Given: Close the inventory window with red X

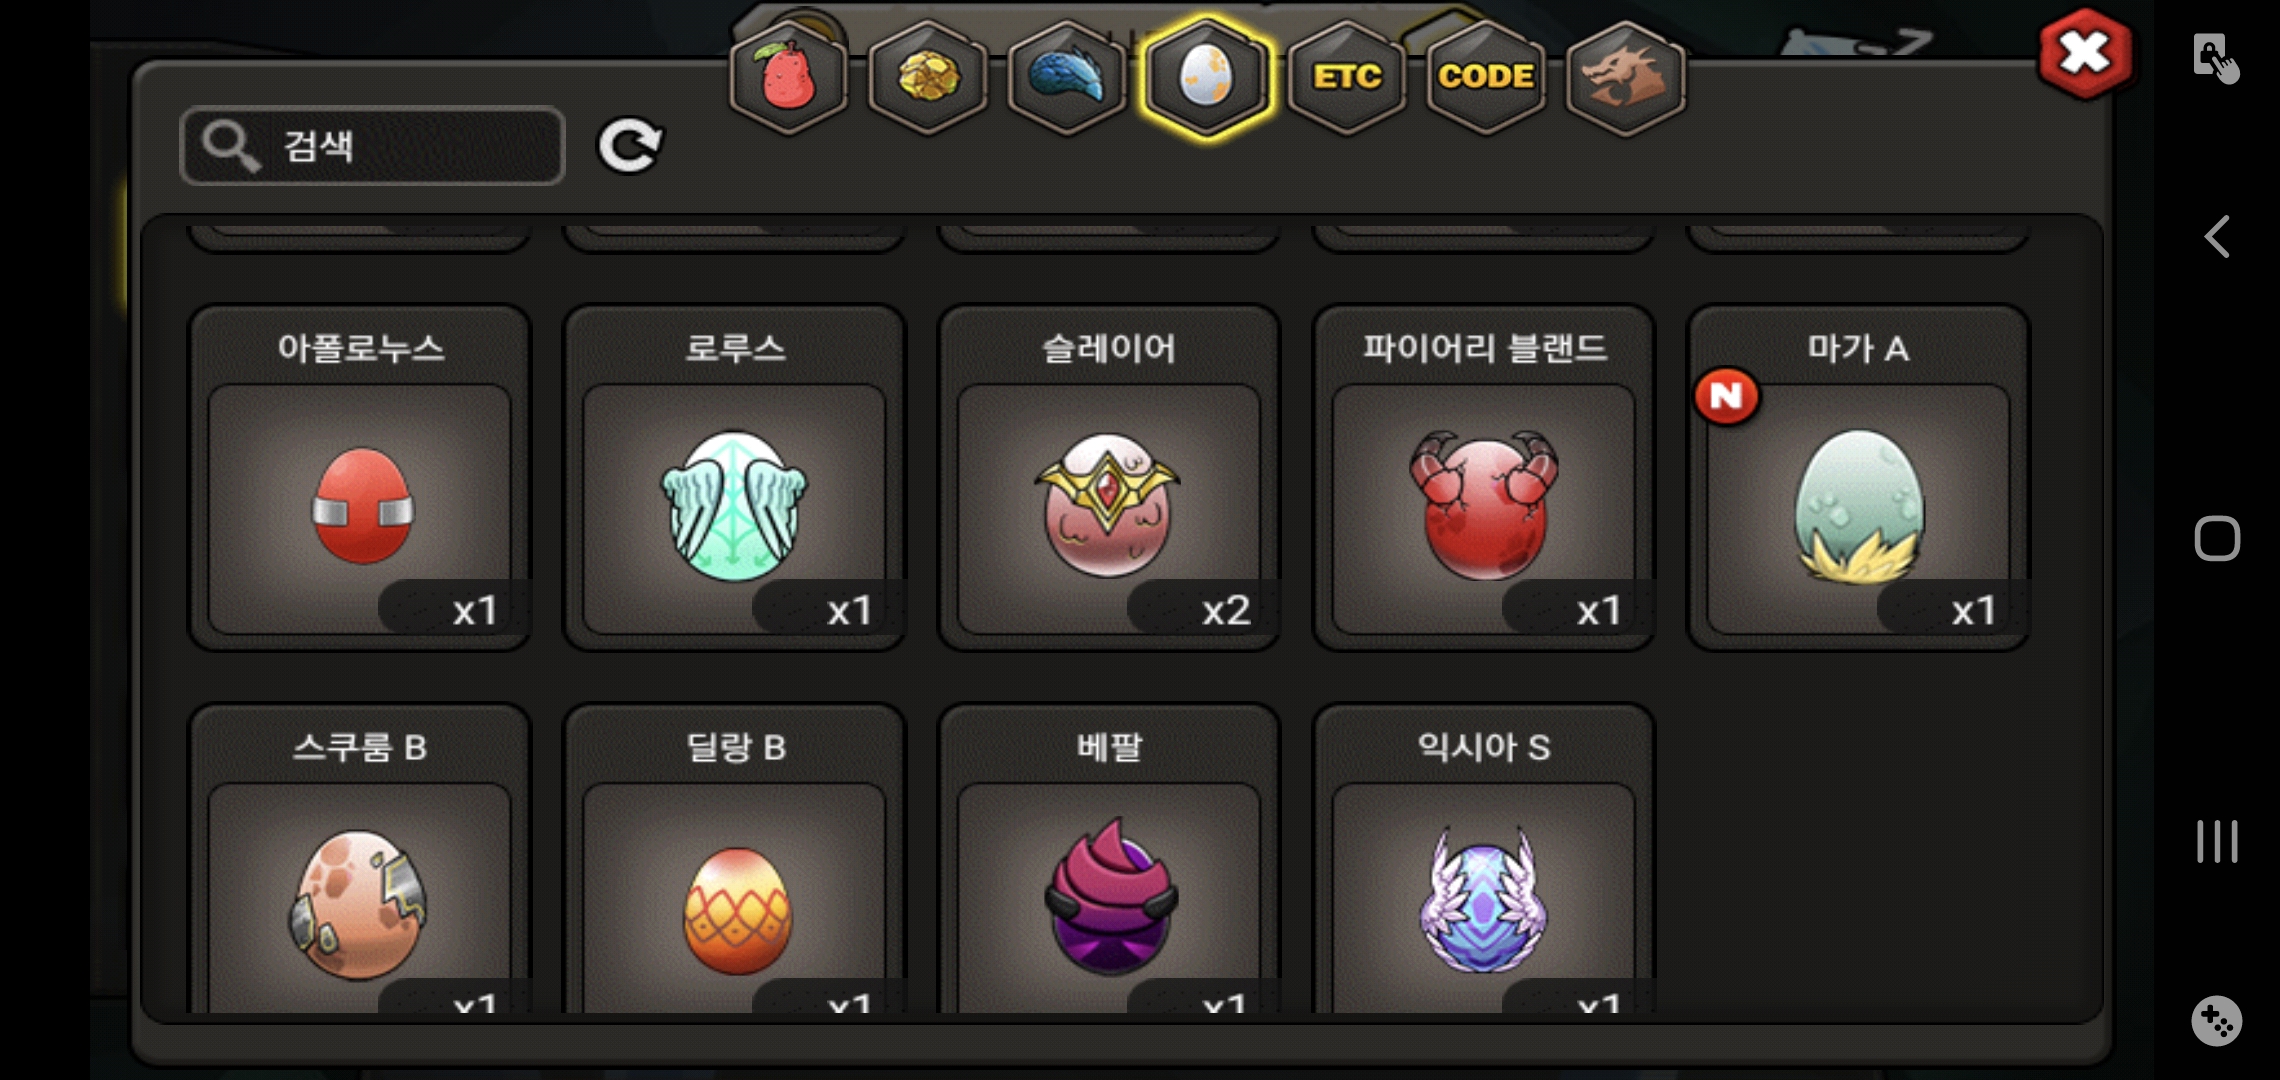Looking at the screenshot, I should (2085, 54).
